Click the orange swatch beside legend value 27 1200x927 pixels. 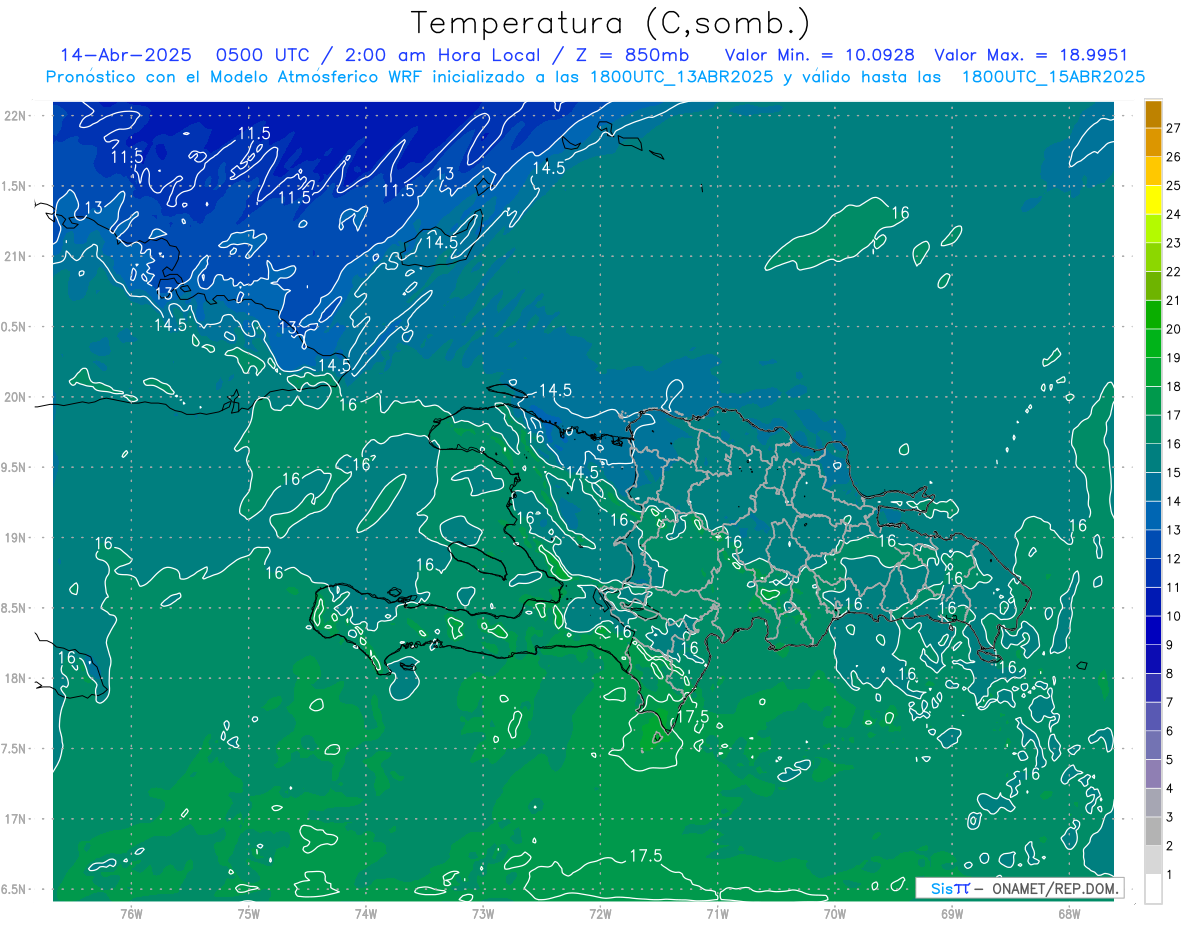click(x=1153, y=115)
